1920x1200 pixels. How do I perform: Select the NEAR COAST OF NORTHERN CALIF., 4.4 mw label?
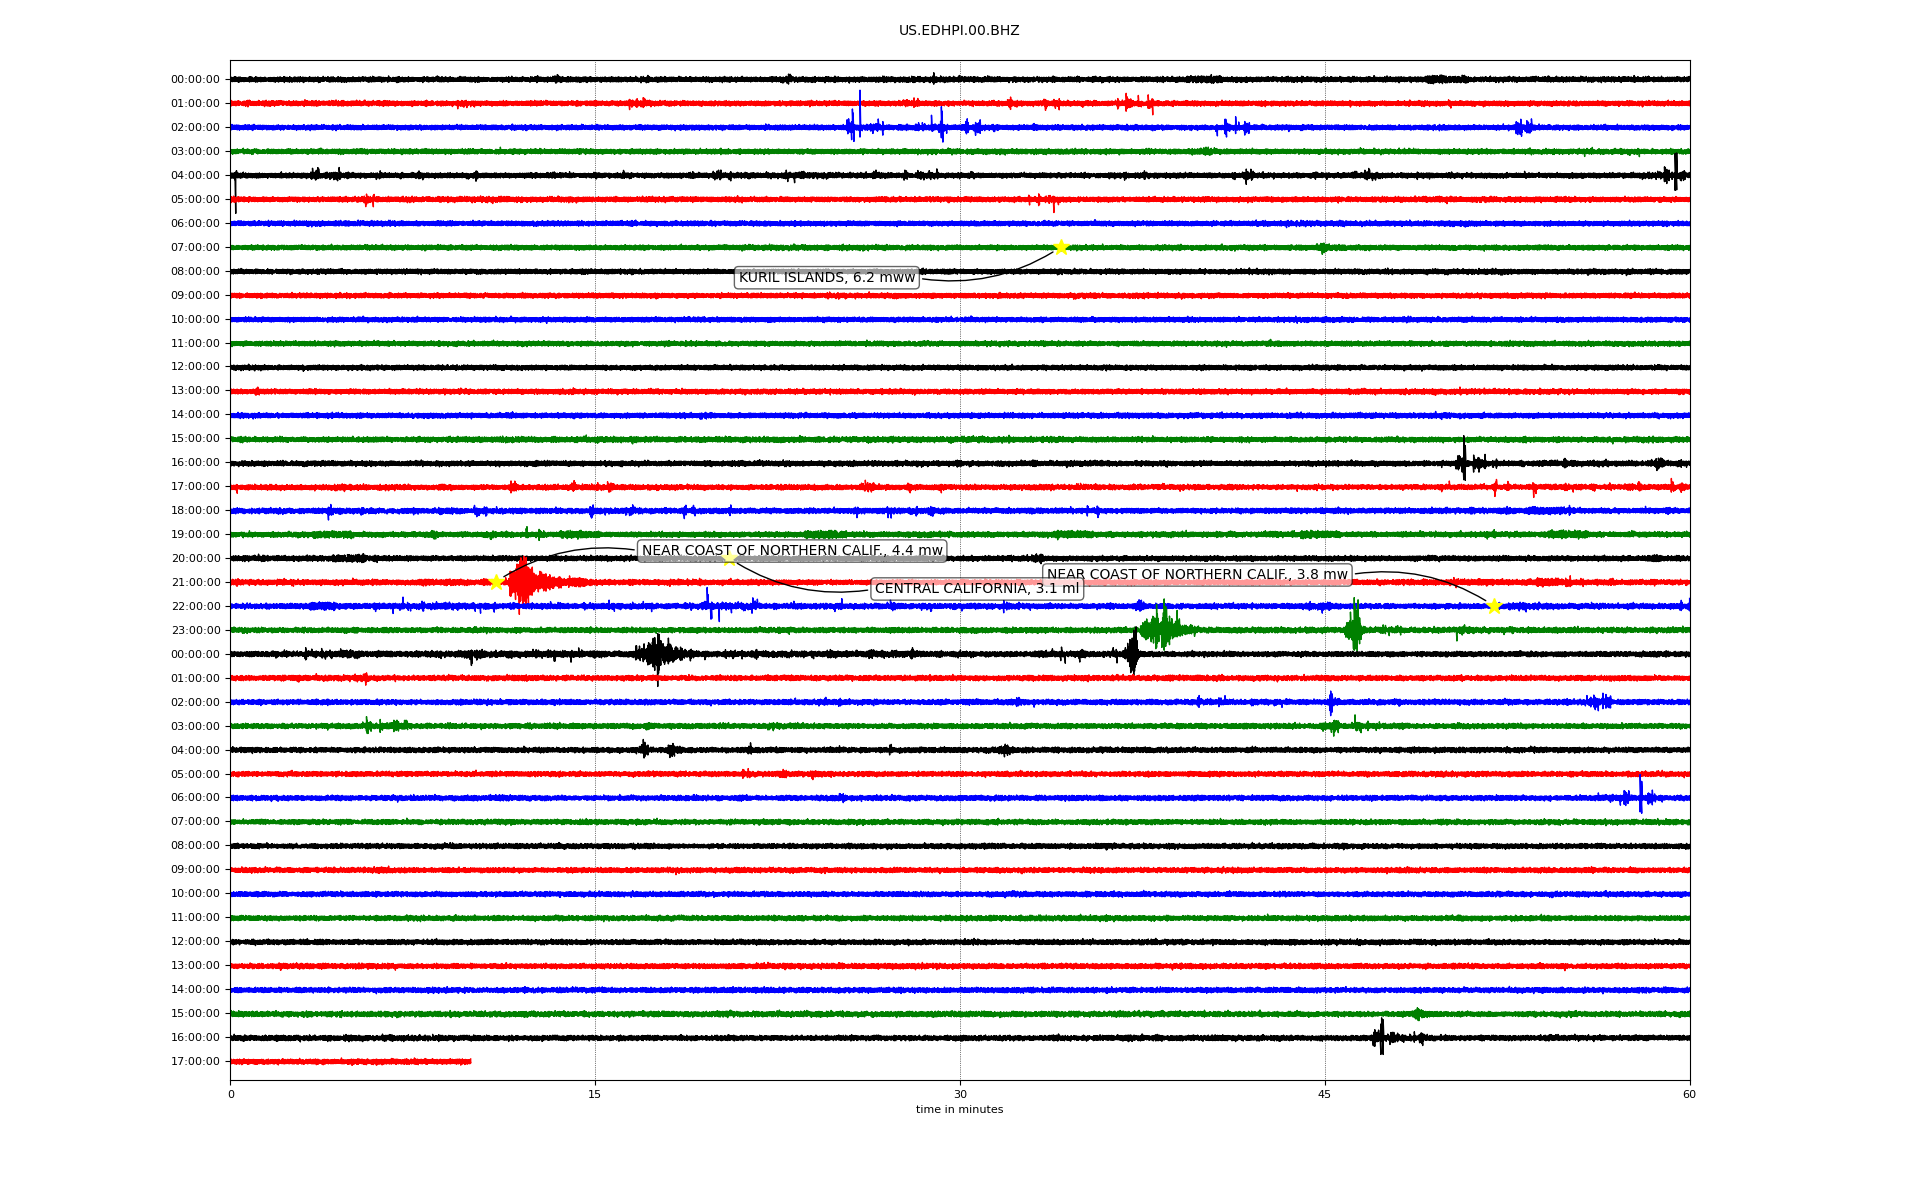pyautogui.click(x=791, y=551)
